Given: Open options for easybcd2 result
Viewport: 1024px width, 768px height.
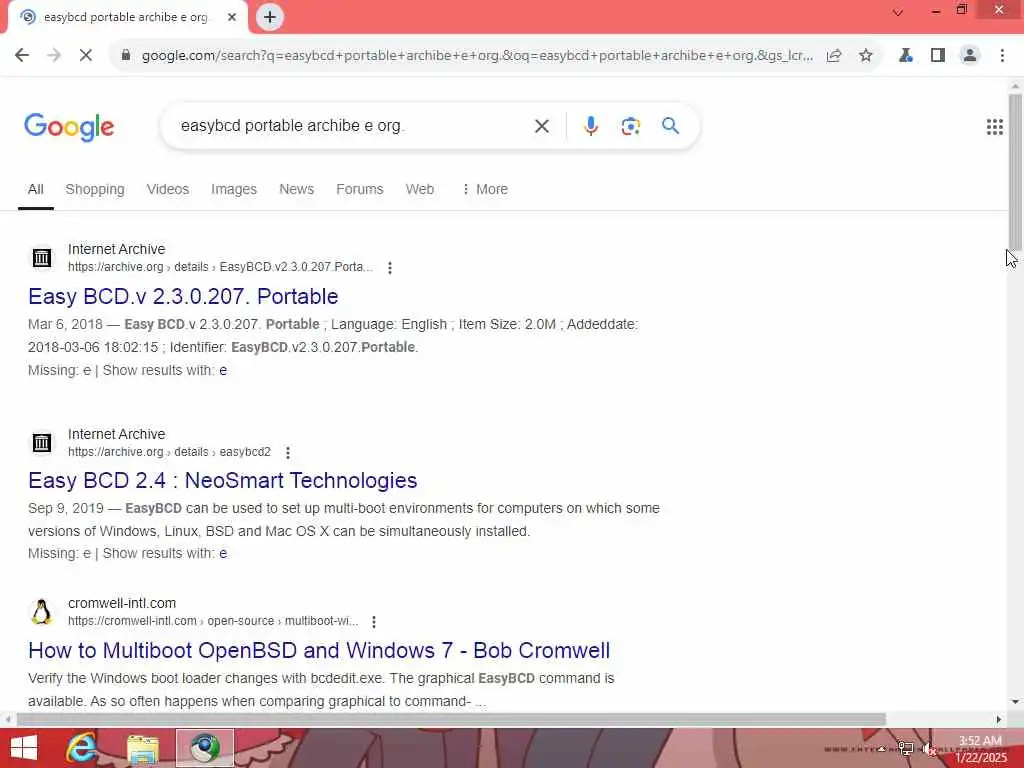Looking at the screenshot, I should [x=288, y=453].
